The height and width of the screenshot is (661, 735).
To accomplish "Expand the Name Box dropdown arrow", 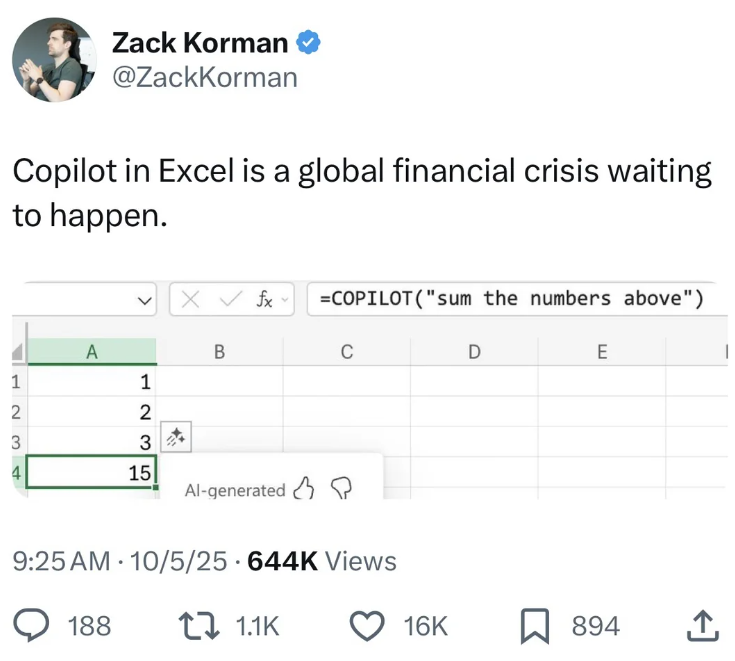I will coord(146,299).
